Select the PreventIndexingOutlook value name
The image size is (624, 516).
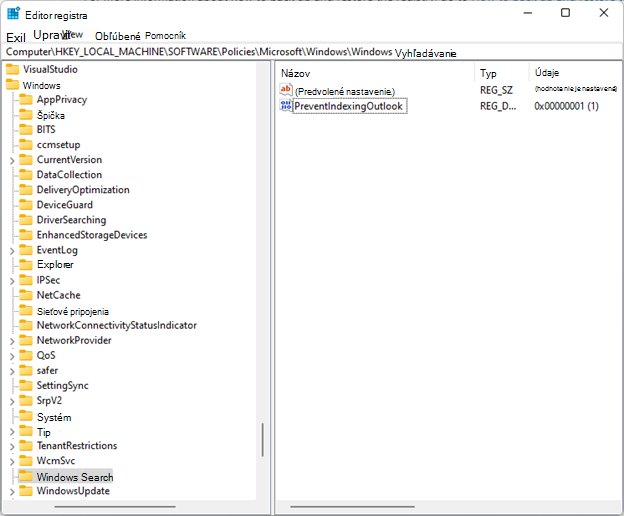pyautogui.click(x=349, y=106)
